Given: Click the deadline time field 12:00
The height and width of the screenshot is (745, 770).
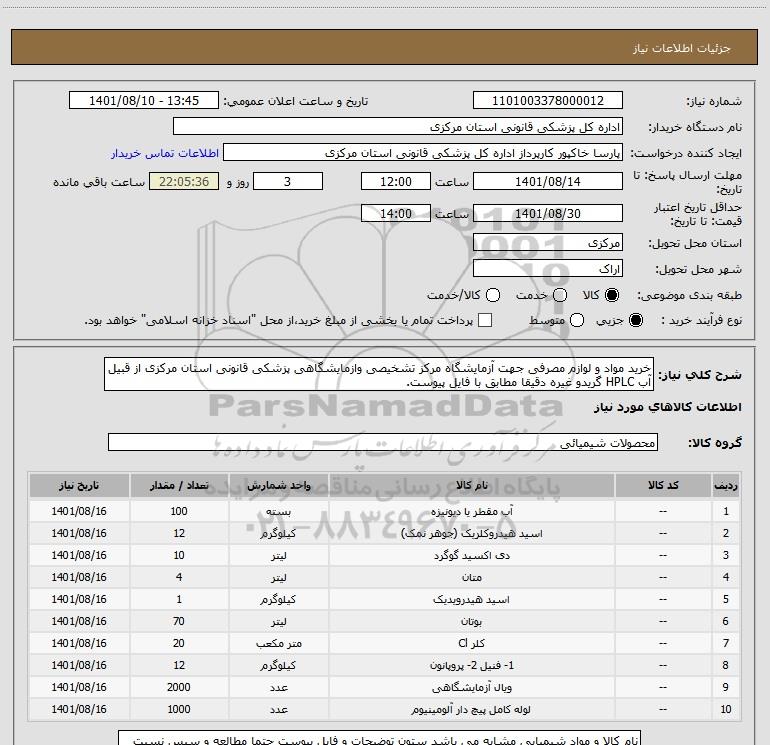Looking at the screenshot, I should click(396, 181).
